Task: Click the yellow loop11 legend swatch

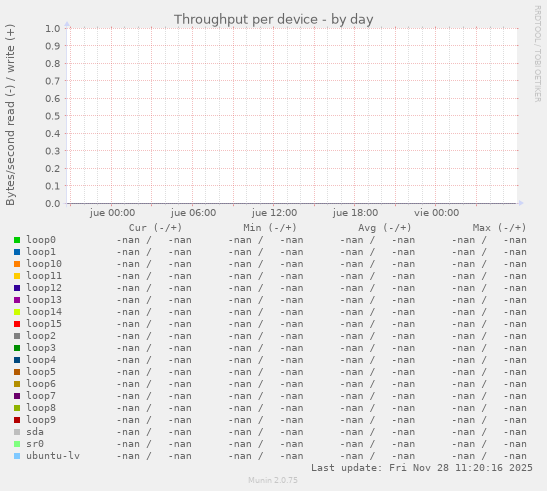Action: tap(17, 276)
